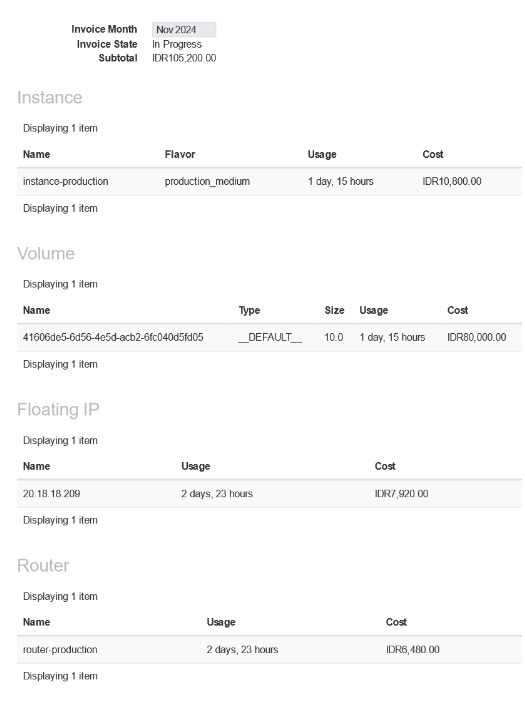Sort Instance table by Name column header

point(36,155)
